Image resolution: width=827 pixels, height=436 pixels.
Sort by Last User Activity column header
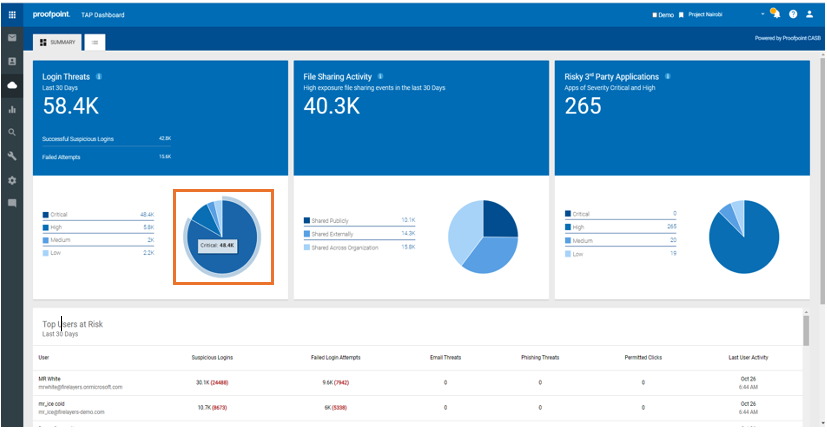point(748,357)
